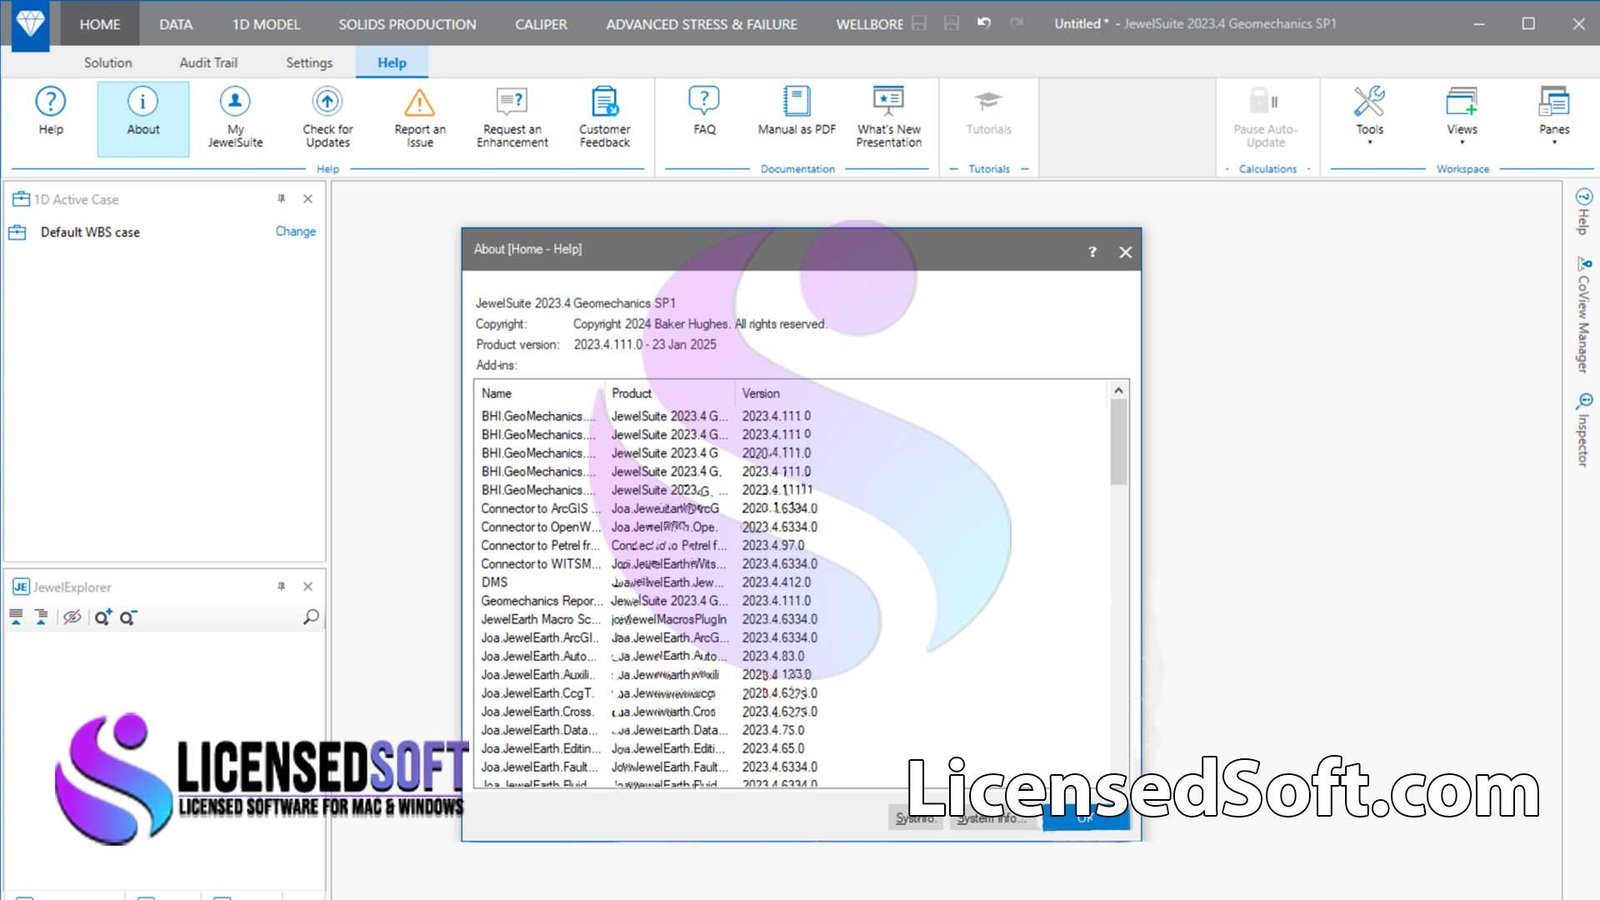Toggle hidden items eye icon in JewelExplorer

[72, 617]
